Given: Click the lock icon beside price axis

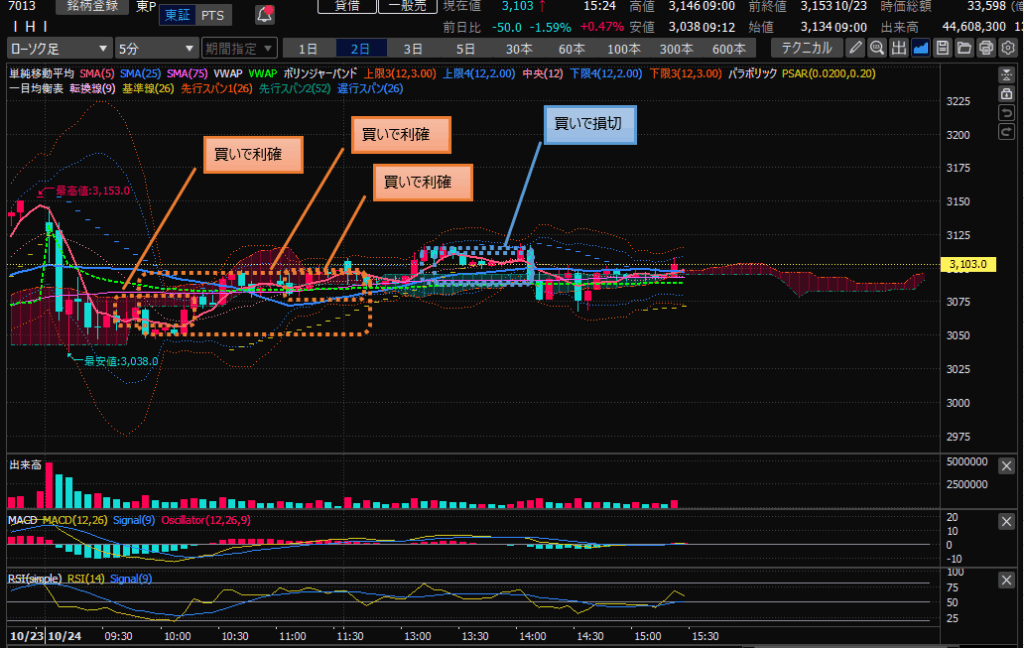Looking at the screenshot, I should click(x=1007, y=93).
